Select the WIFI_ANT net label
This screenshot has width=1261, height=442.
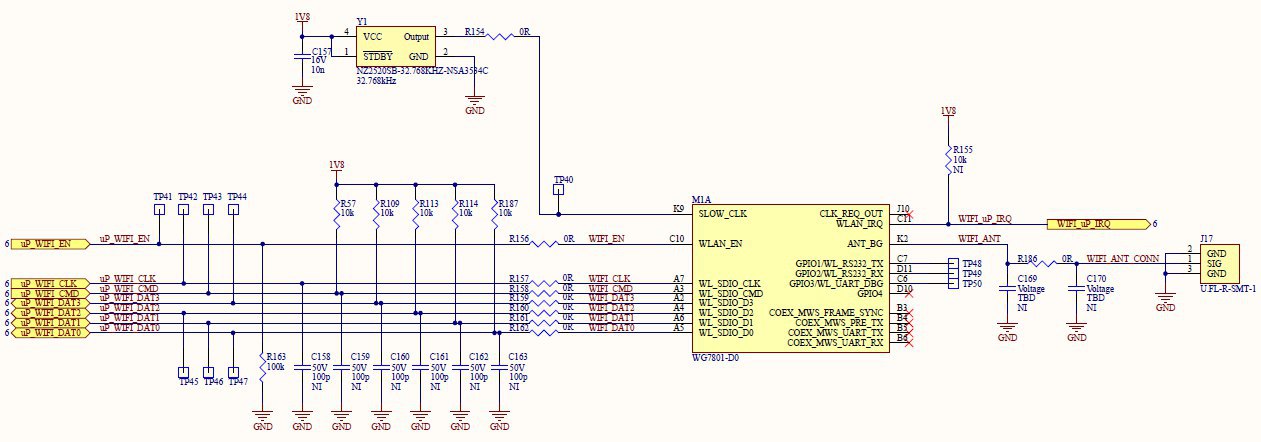[979, 239]
